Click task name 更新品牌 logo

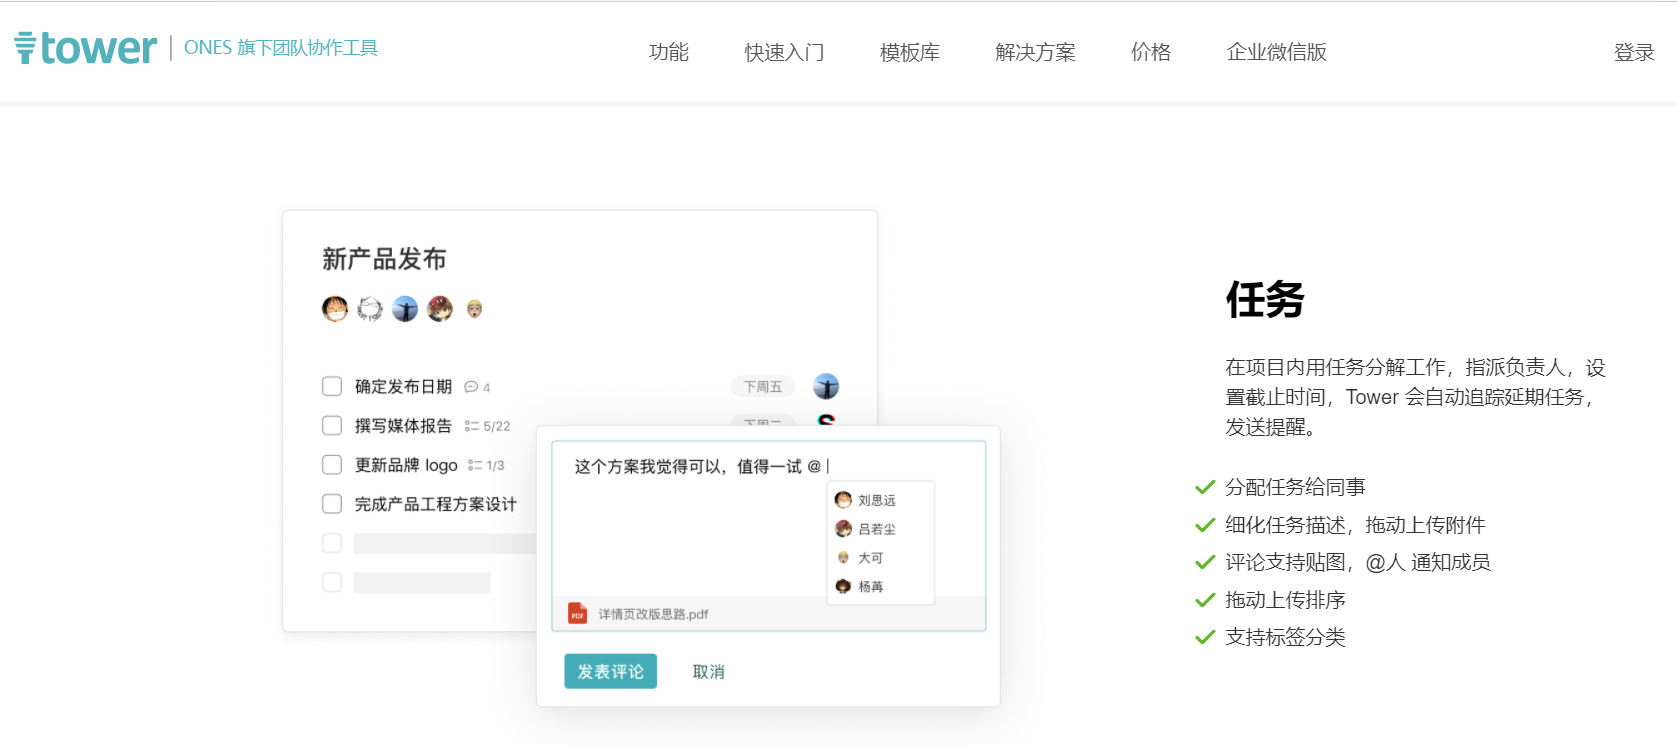406,465
